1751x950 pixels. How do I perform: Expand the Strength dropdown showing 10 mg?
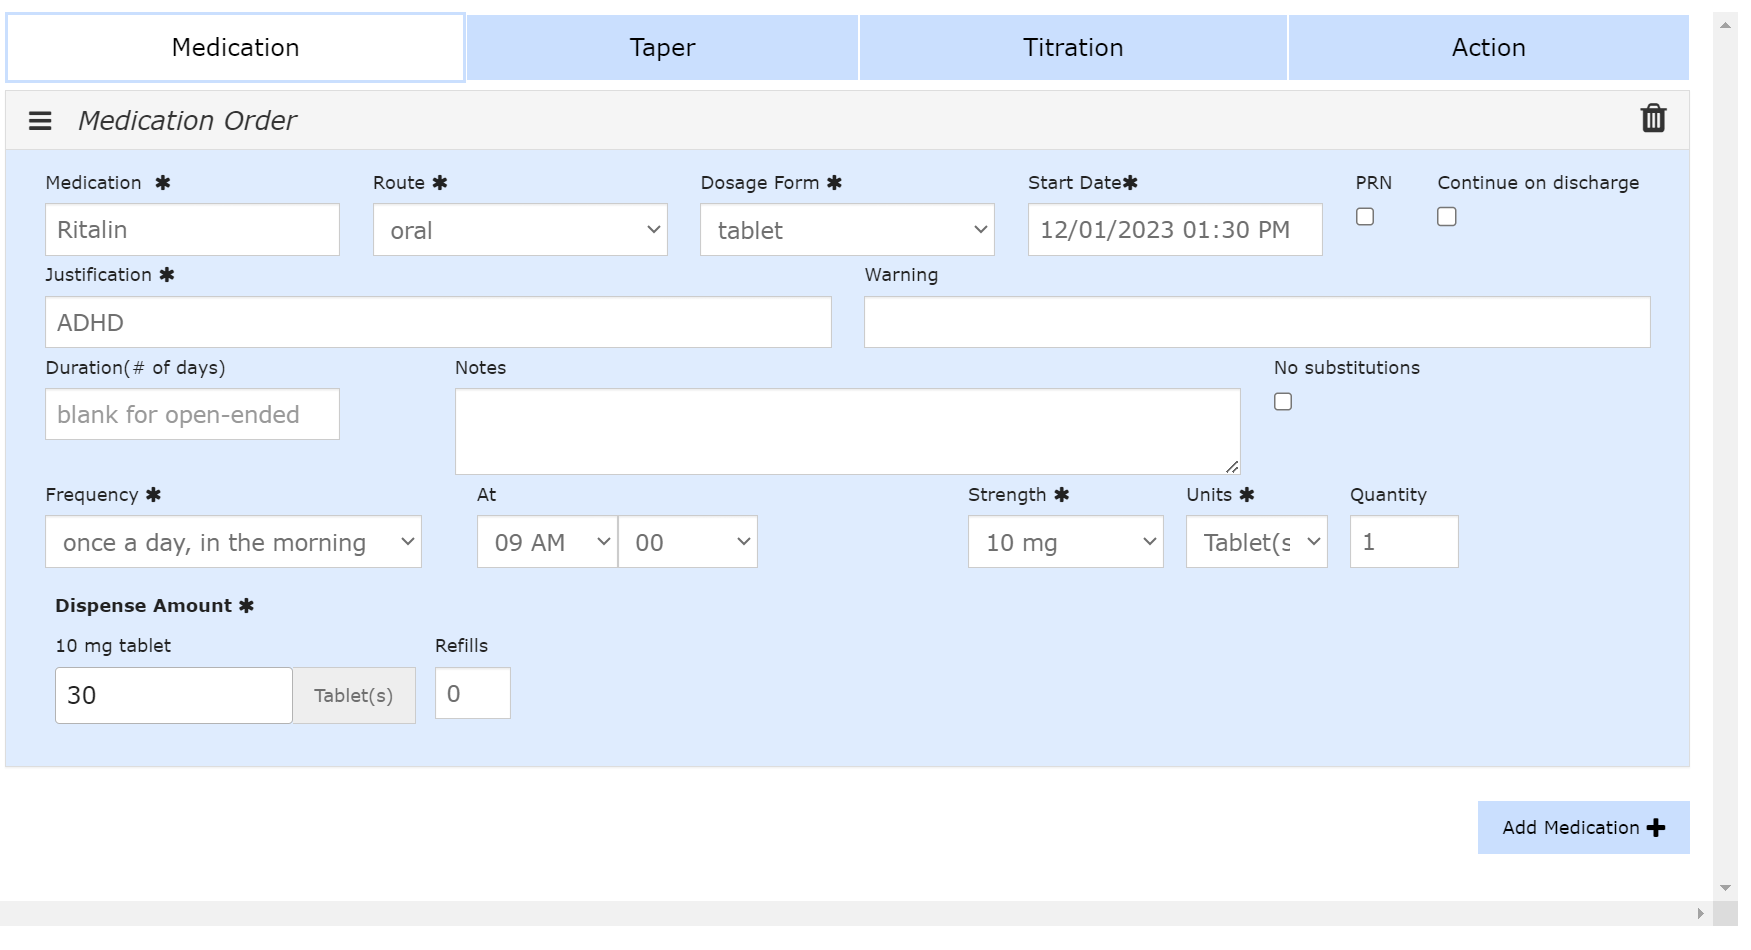1065,542
